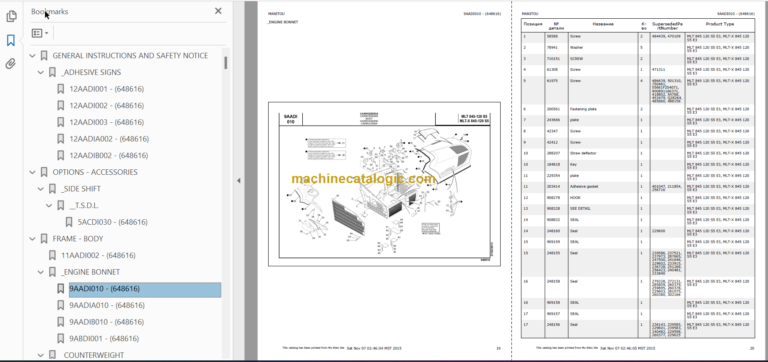Click the bookmark icon beside 12AADI001
This screenshot has height=362, width=768.
tap(61, 89)
